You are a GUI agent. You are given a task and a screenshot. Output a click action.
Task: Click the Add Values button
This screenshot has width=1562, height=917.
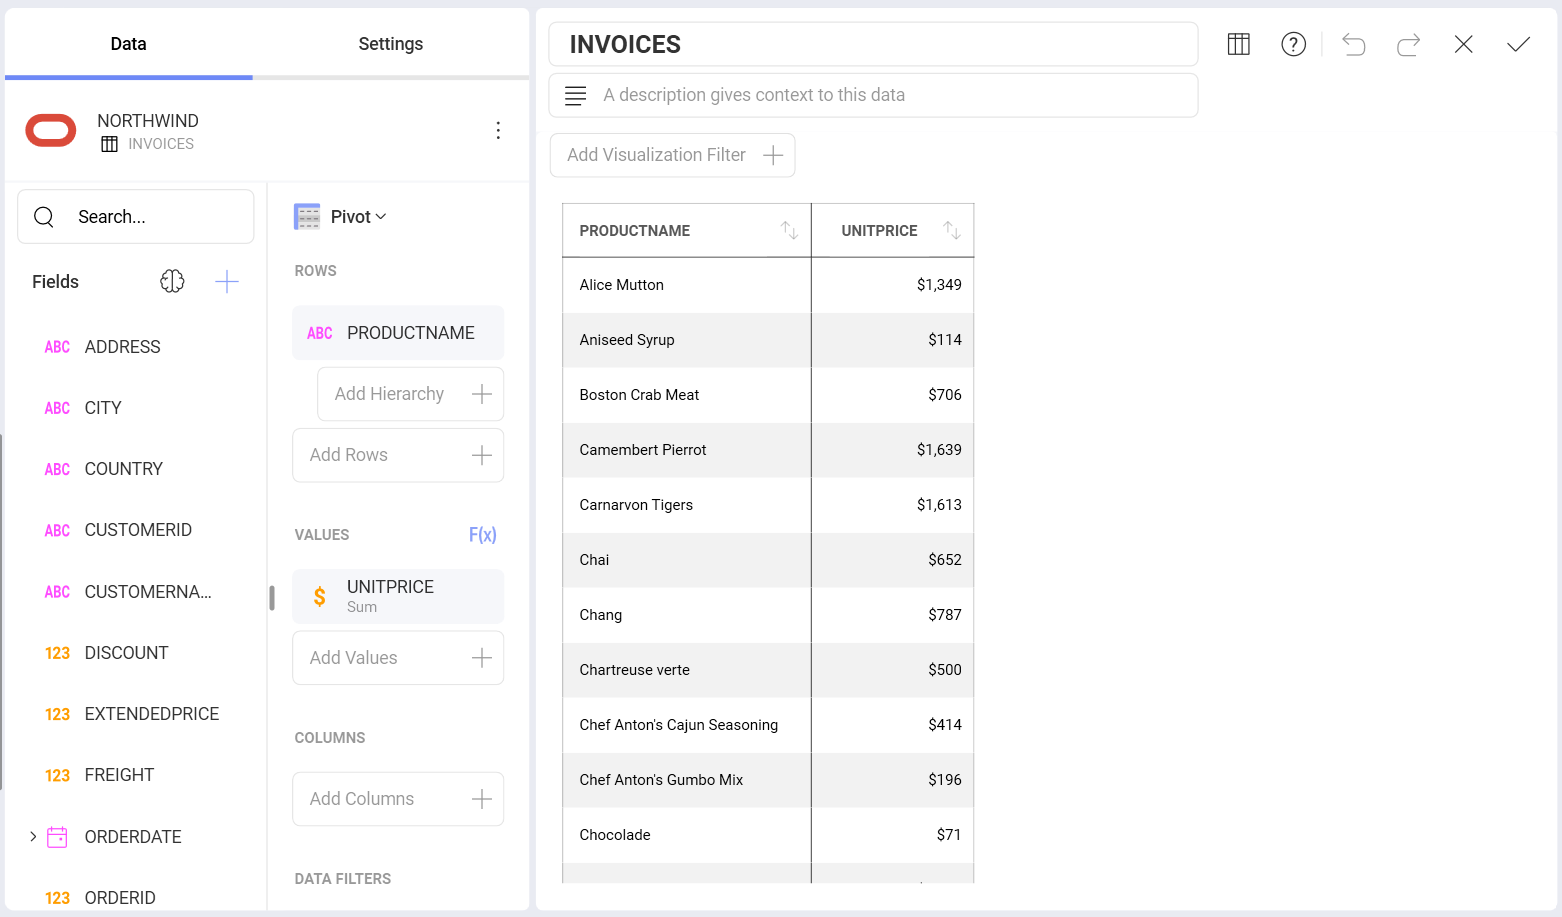[398, 658]
